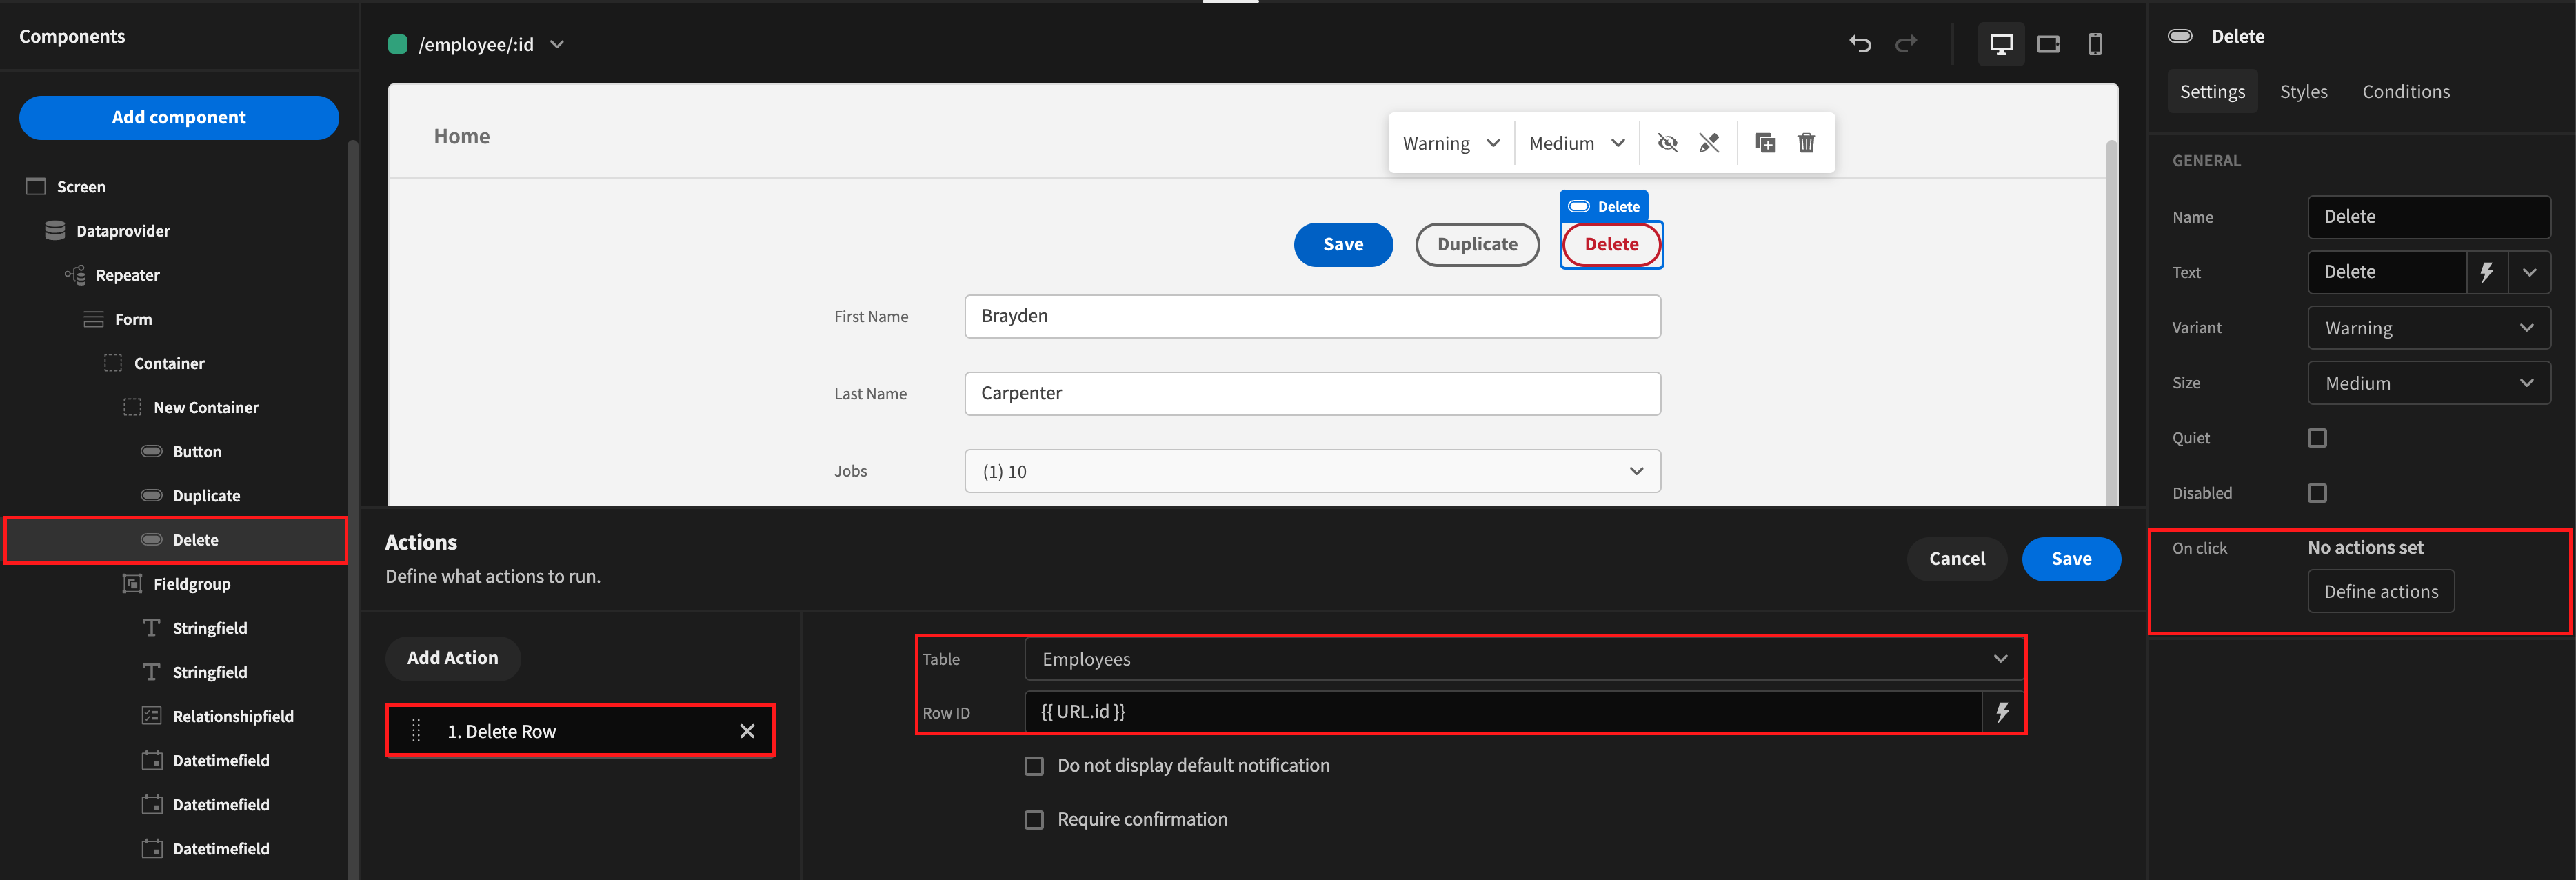This screenshot has width=2576, height=880.
Task: Click lightning binding icon beside Row ID
Action: coord(2002,712)
